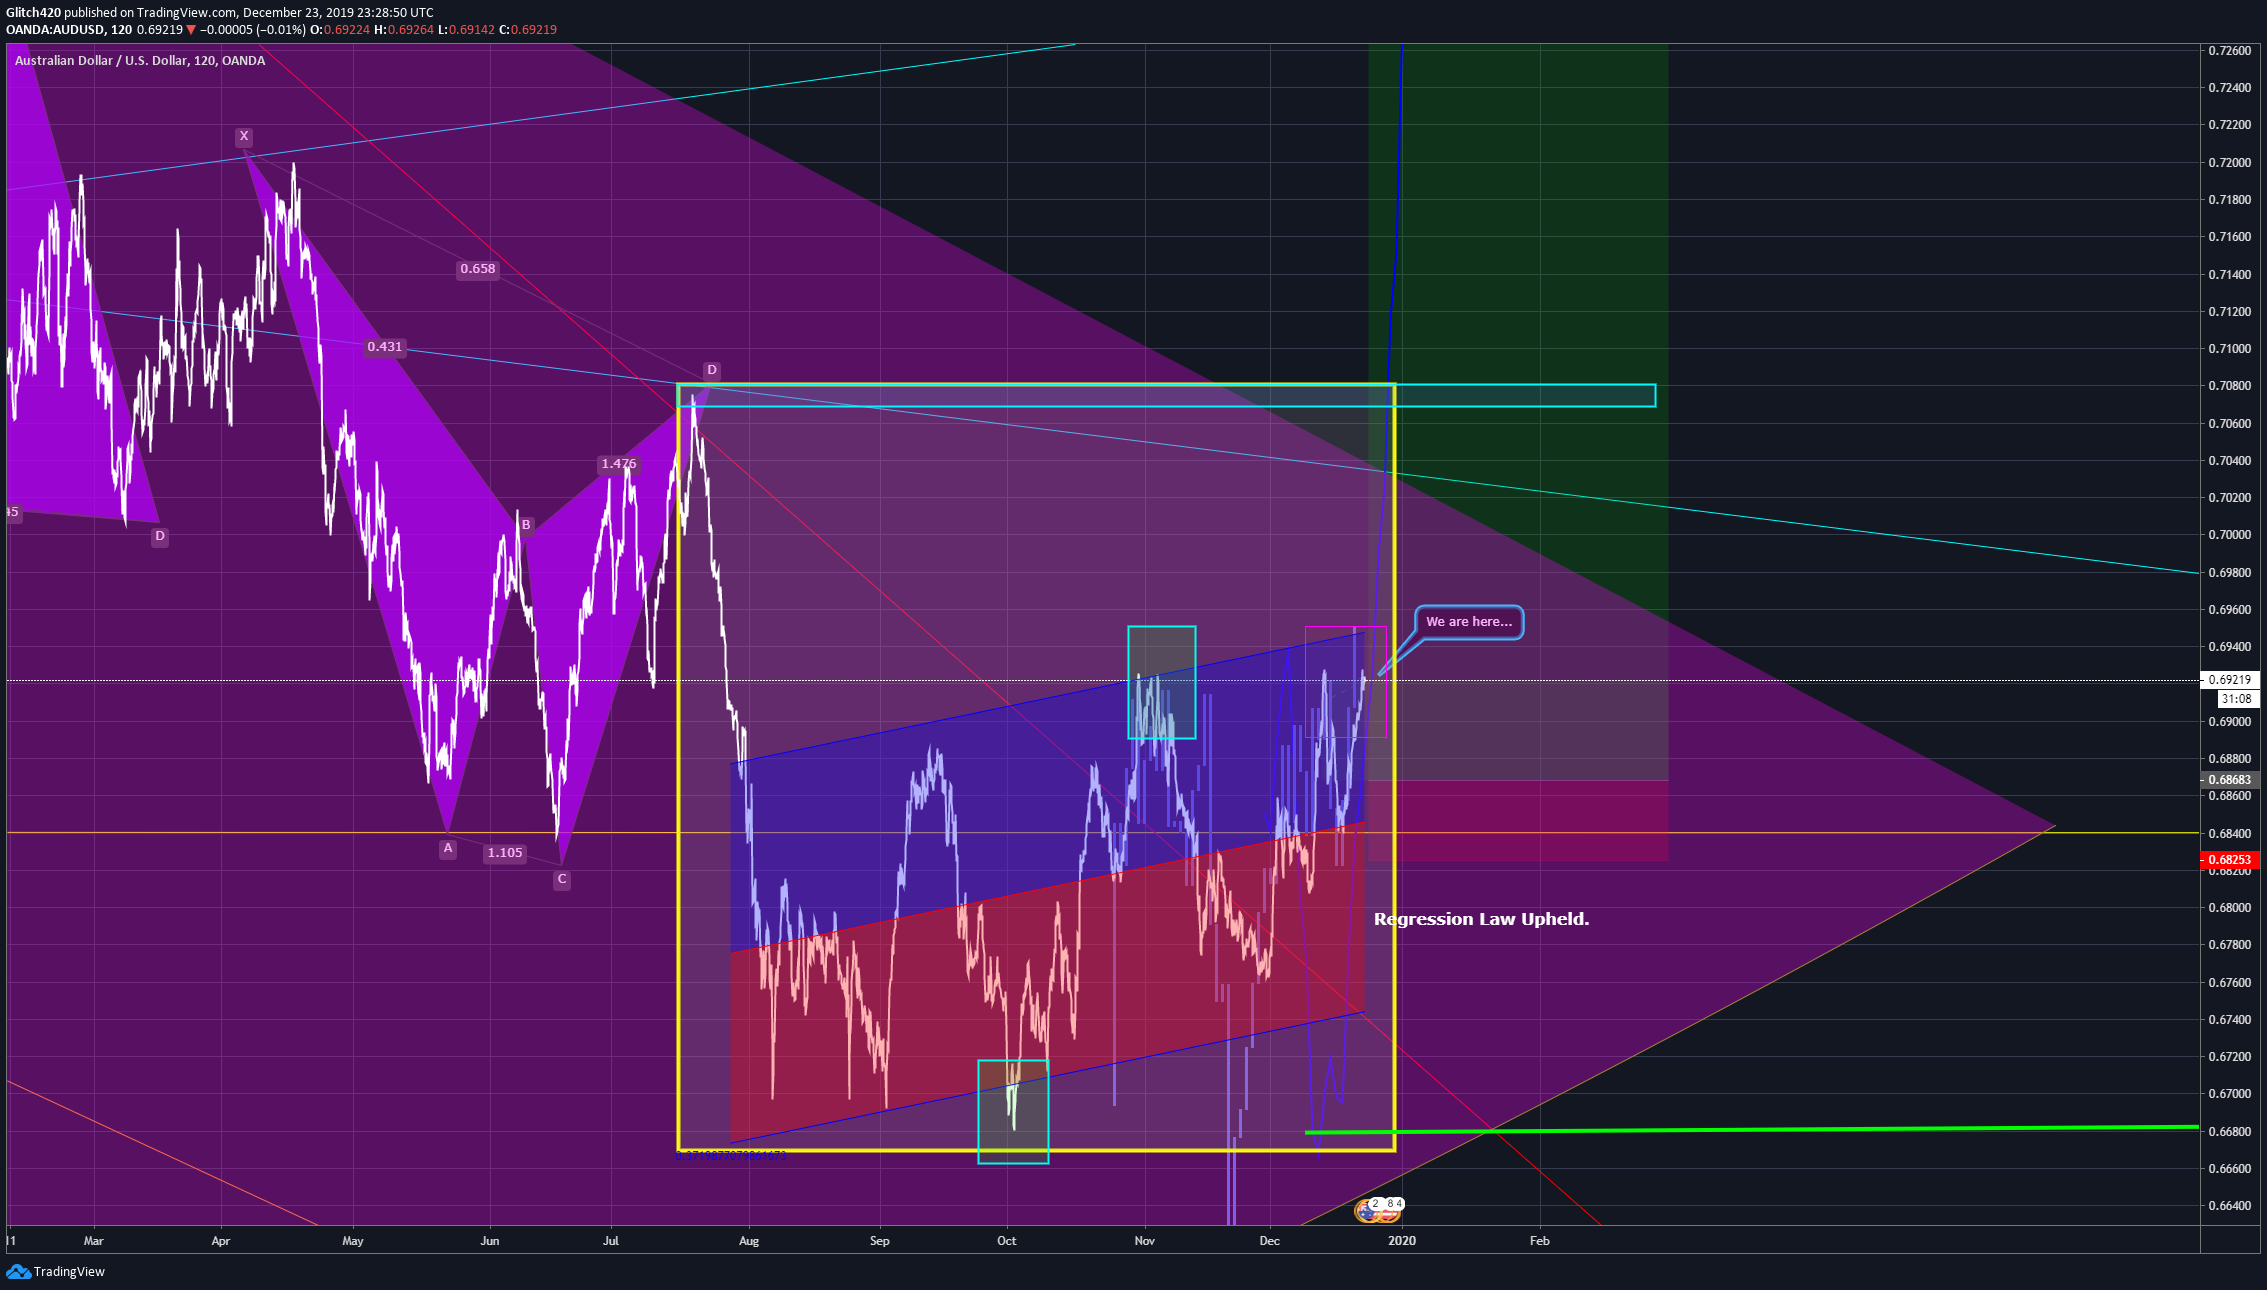Click the 0.68000 price scale value
Image resolution: width=2267 pixels, height=1290 pixels.
[2230, 908]
